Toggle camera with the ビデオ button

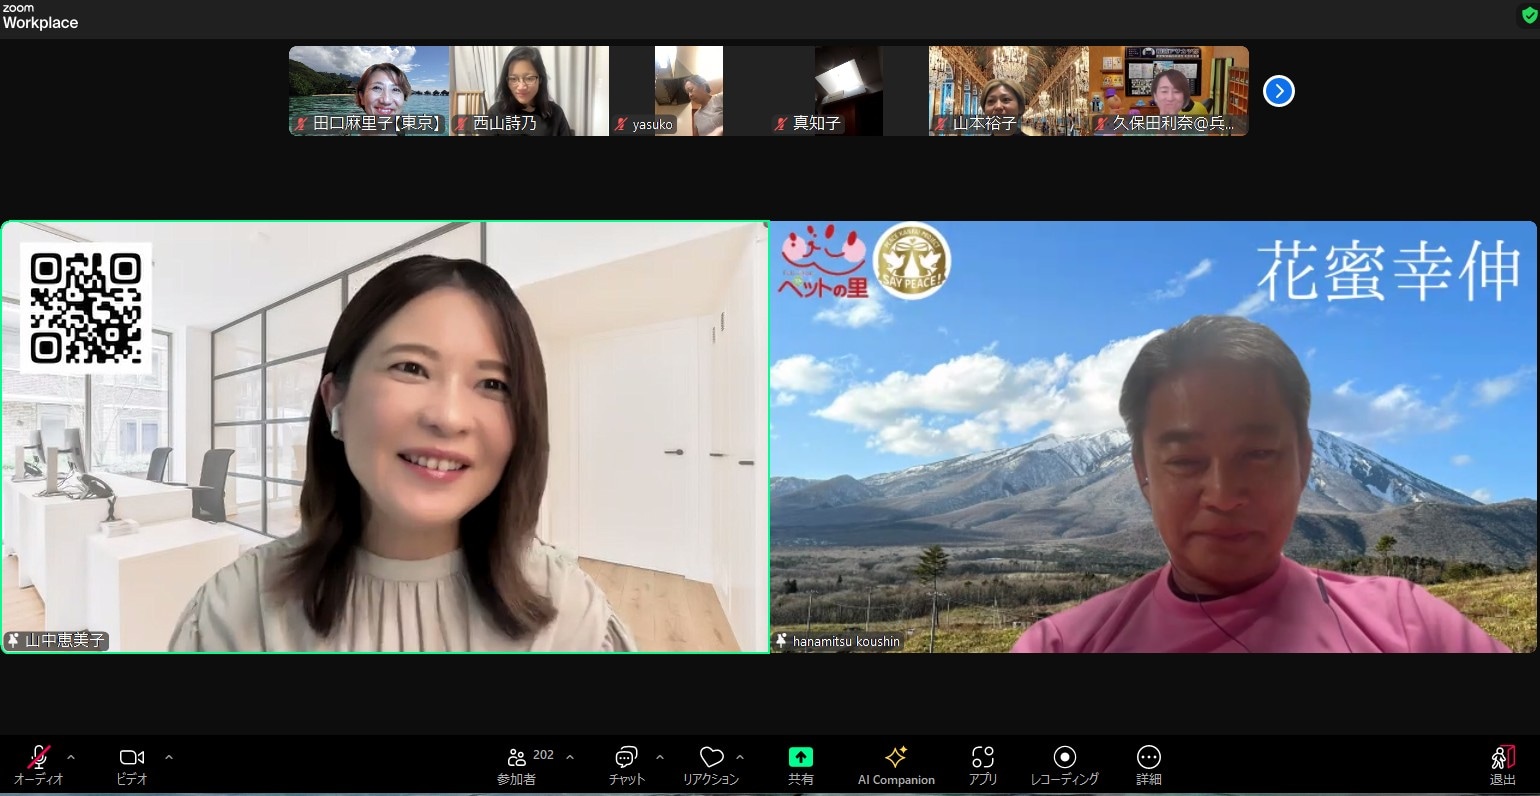tap(132, 764)
